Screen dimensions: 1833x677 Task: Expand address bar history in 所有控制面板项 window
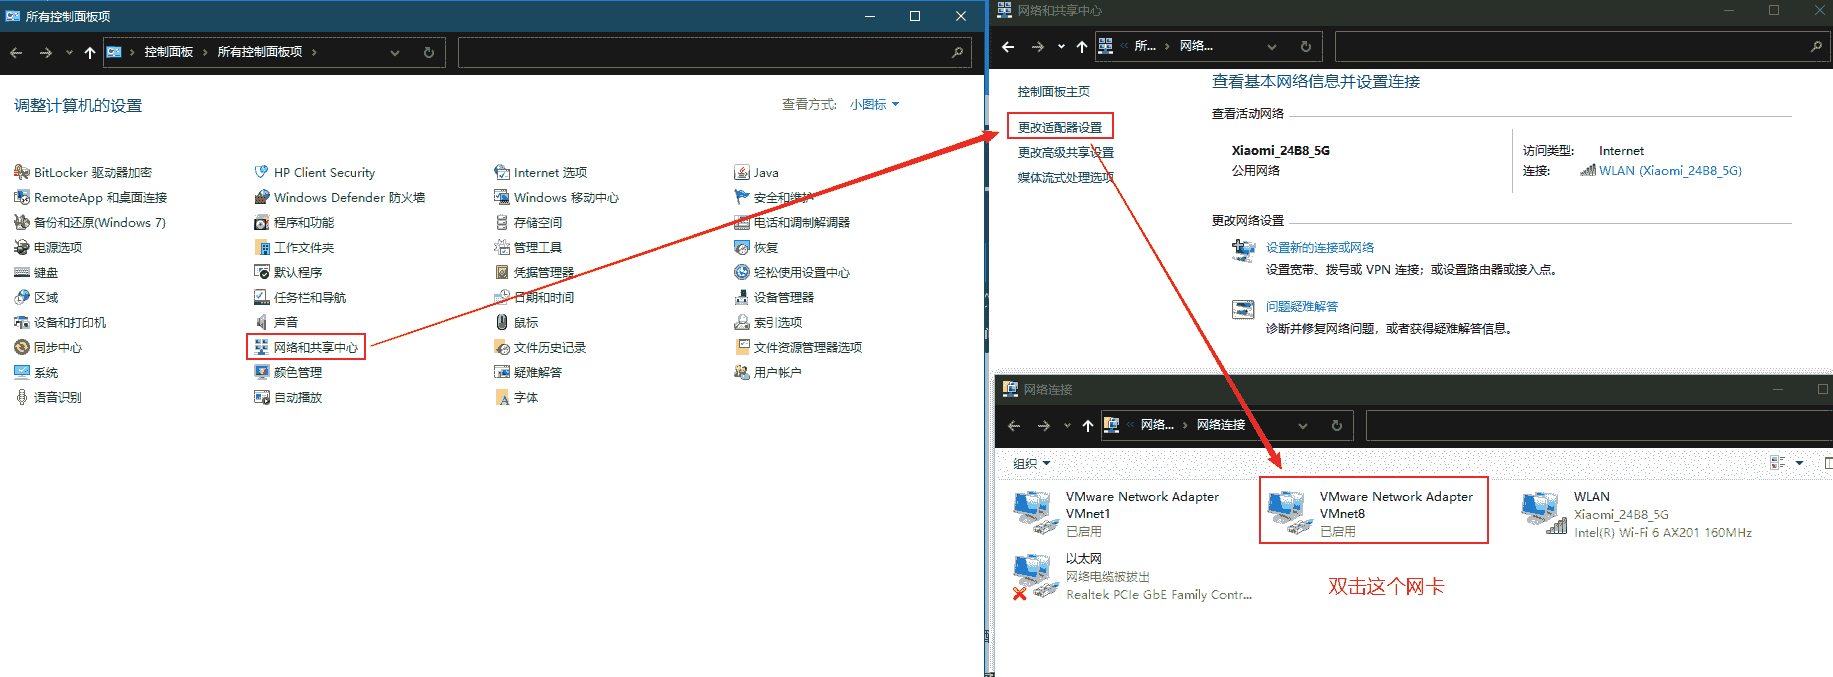click(x=395, y=52)
